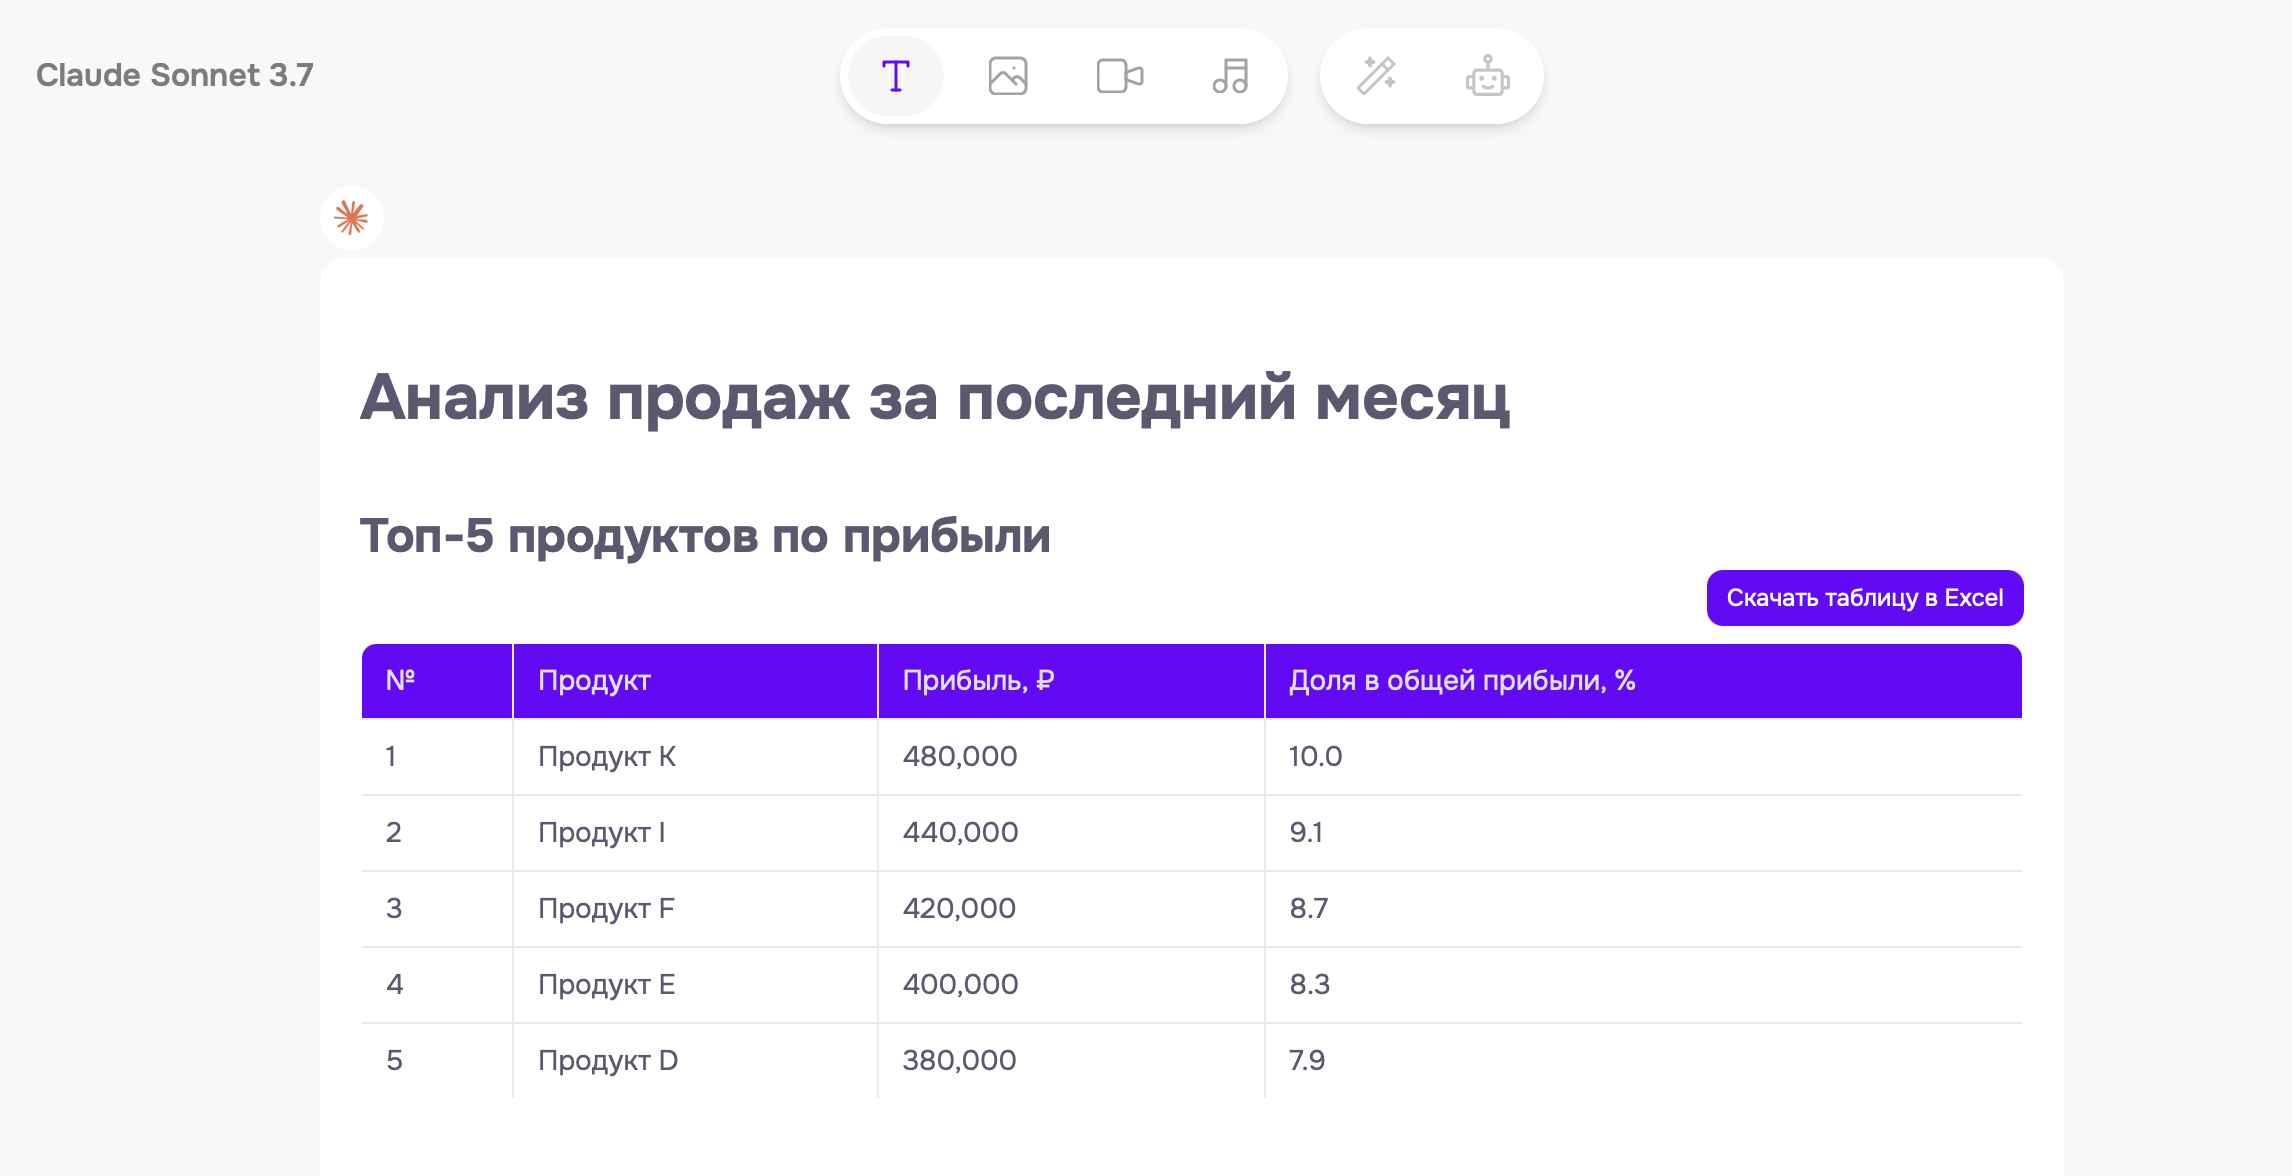This screenshot has width=2292, height=1176.
Task: Switch to image generation mode icon
Action: coord(1007,76)
